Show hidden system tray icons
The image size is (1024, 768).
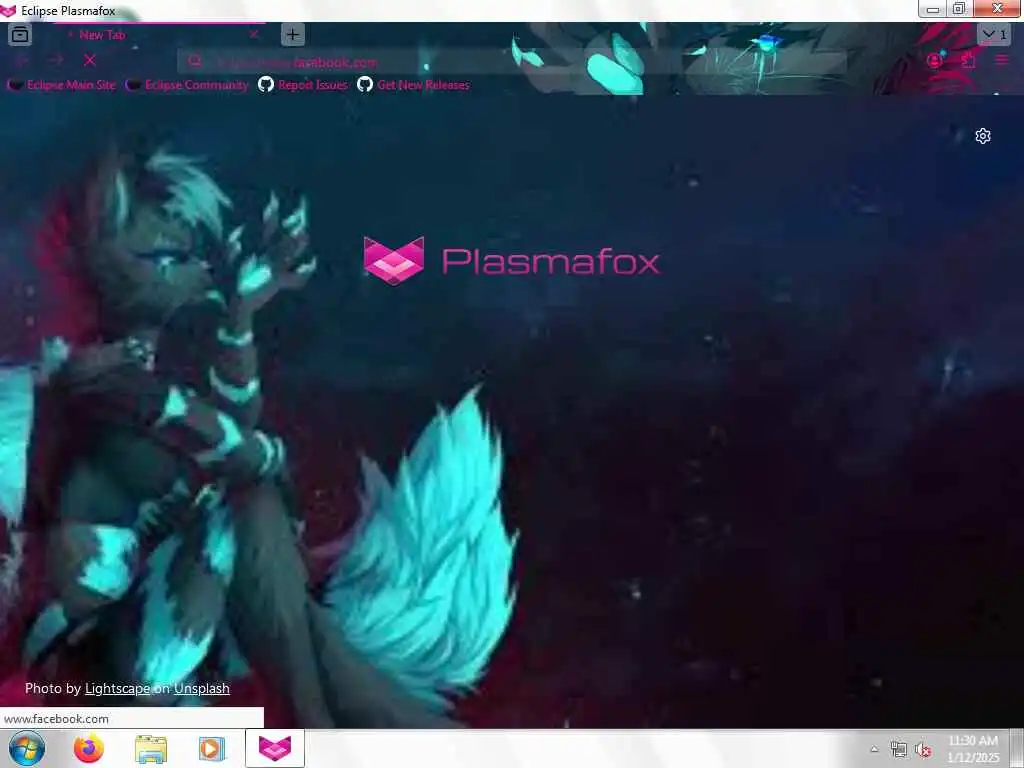tap(874, 749)
